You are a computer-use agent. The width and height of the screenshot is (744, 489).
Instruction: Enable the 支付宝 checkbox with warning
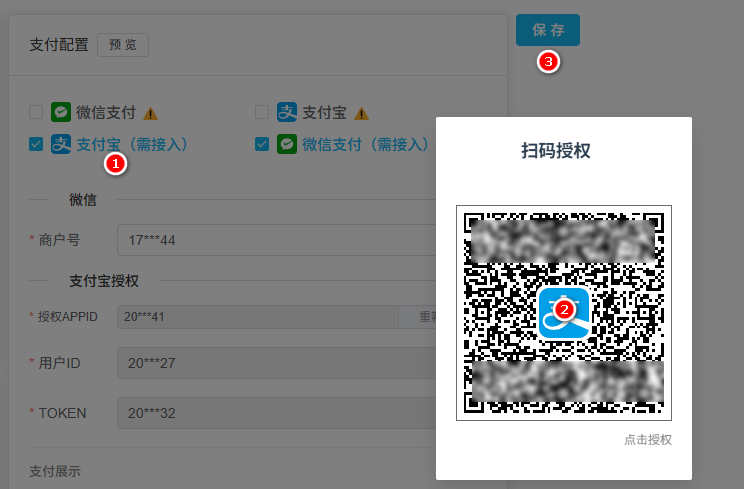[262, 112]
